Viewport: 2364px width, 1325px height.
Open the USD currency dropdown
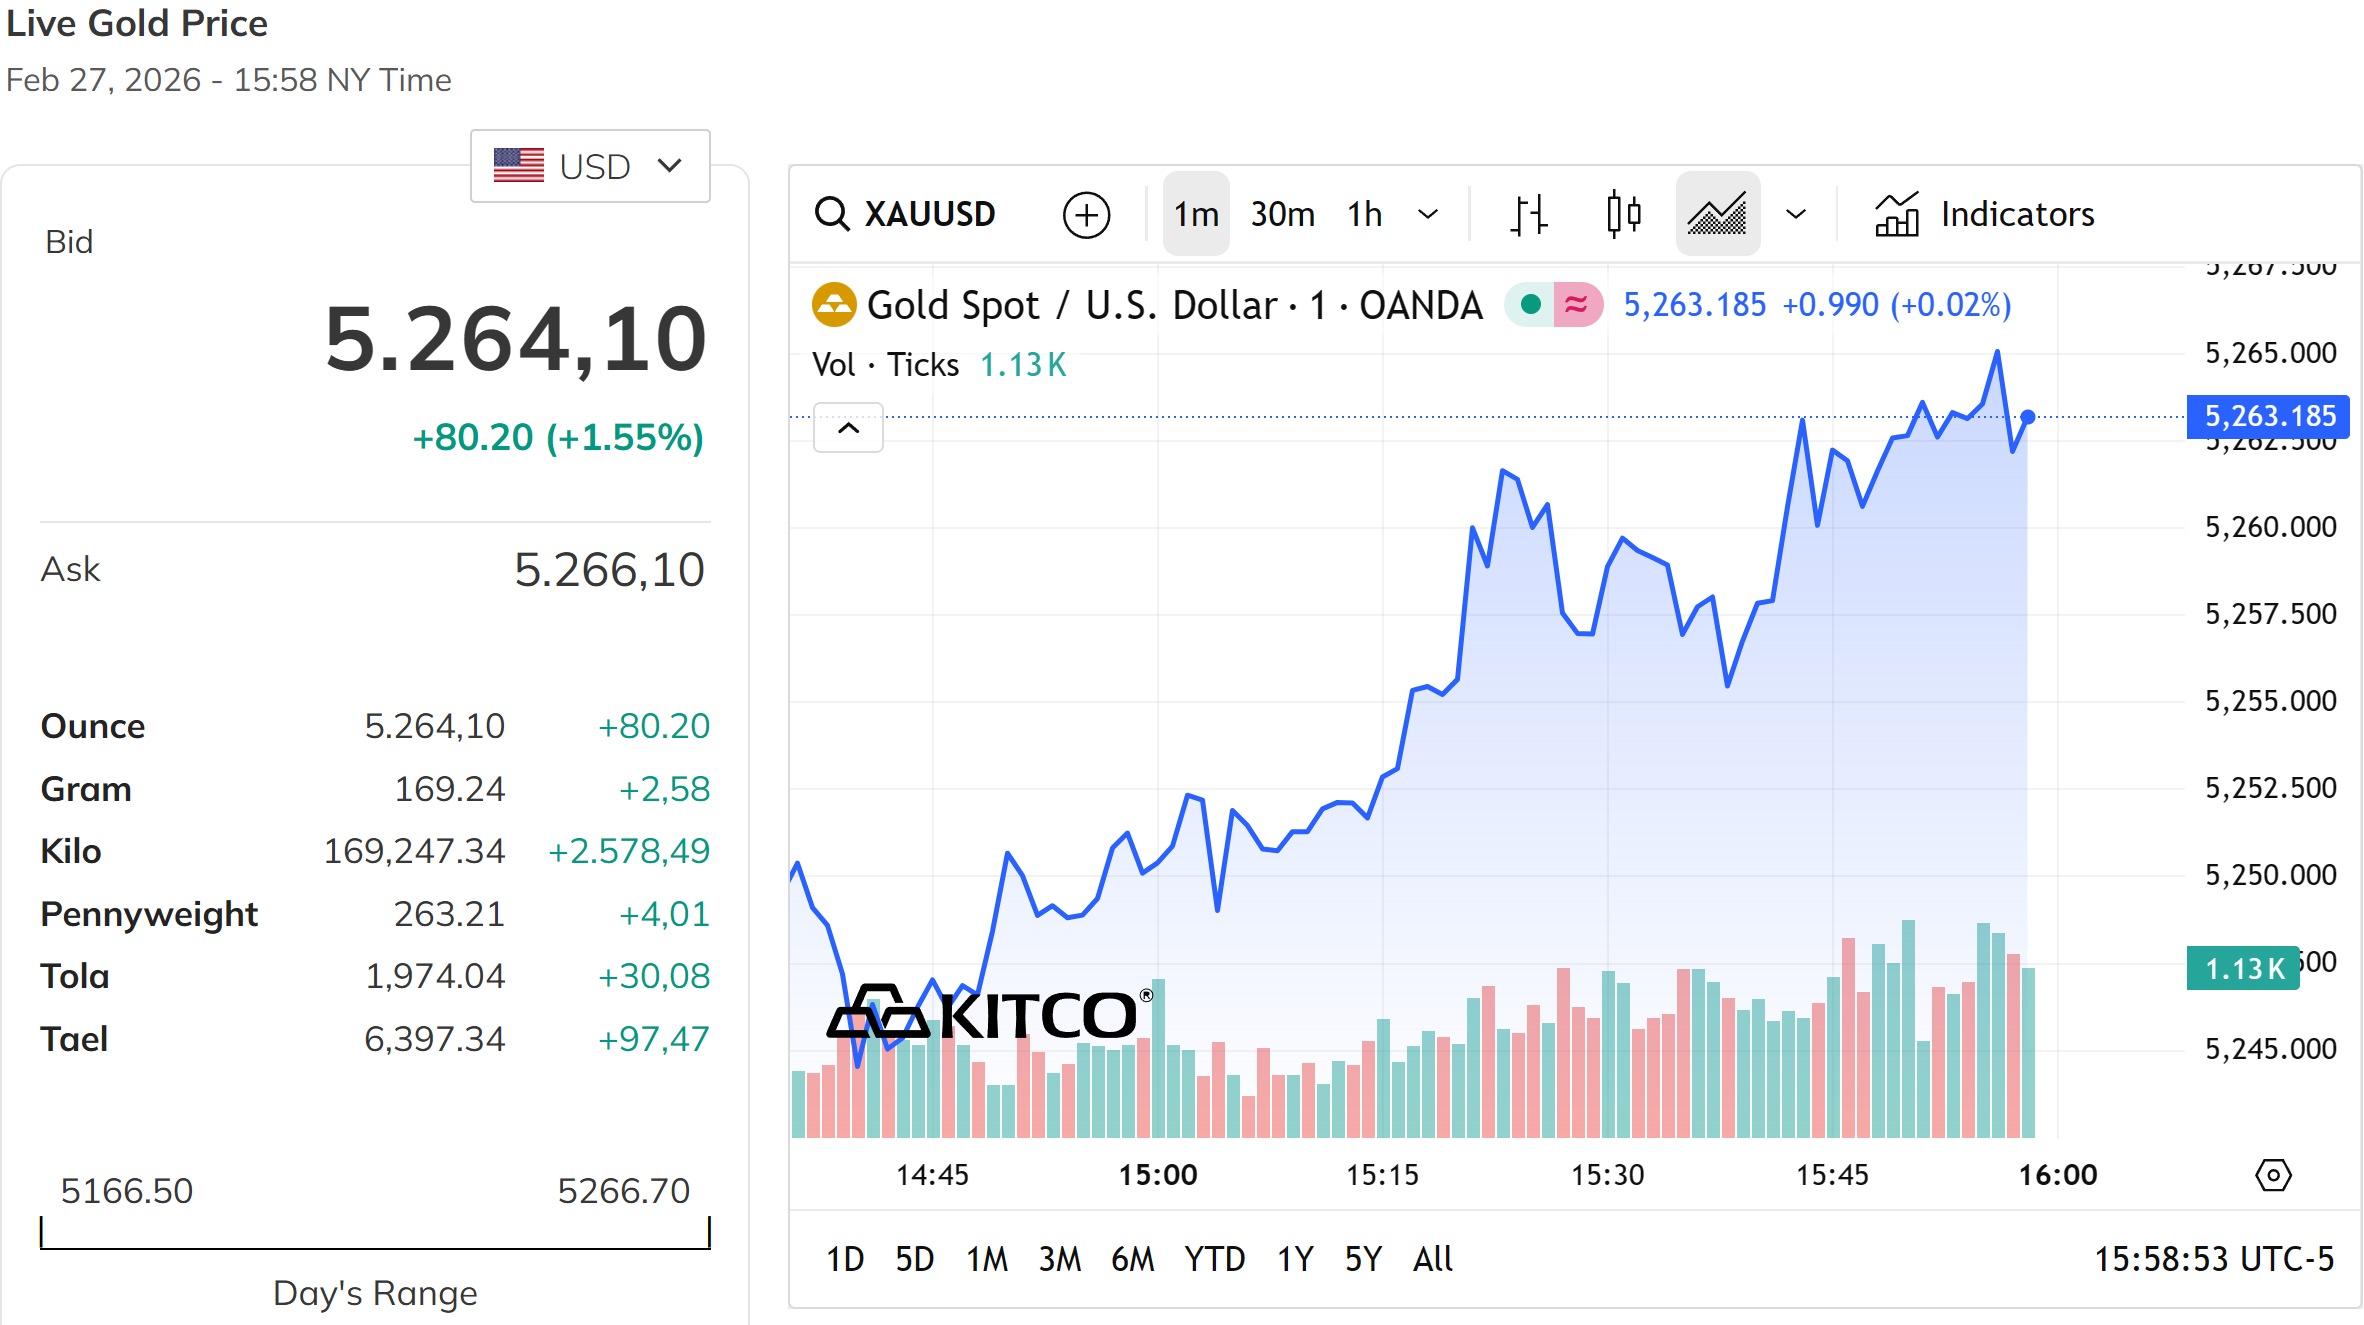coord(590,166)
